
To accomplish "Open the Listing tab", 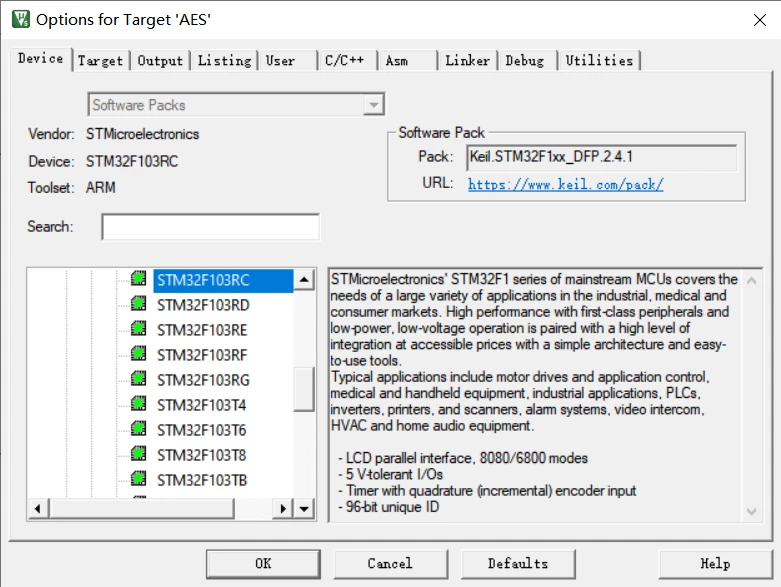I will pyautogui.click(x=225, y=61).
